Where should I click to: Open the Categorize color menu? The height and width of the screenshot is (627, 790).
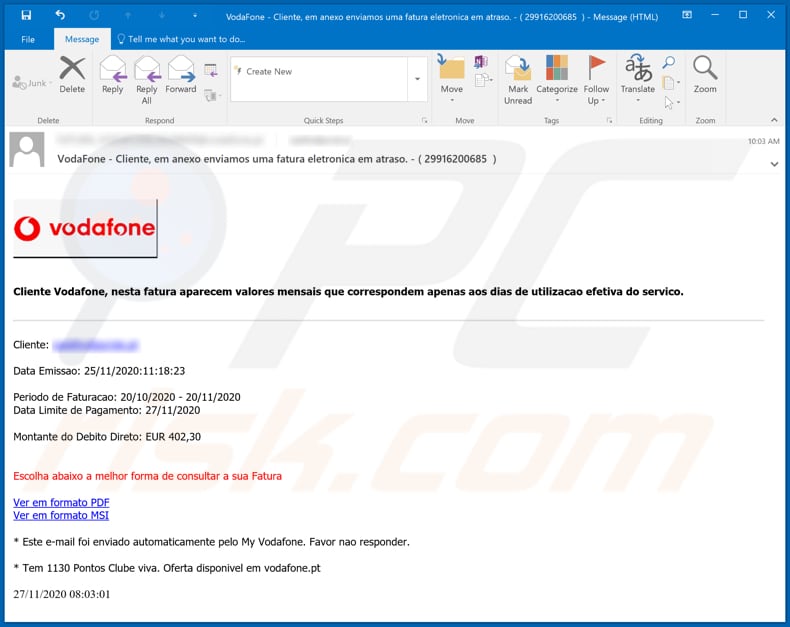(557, 79)
